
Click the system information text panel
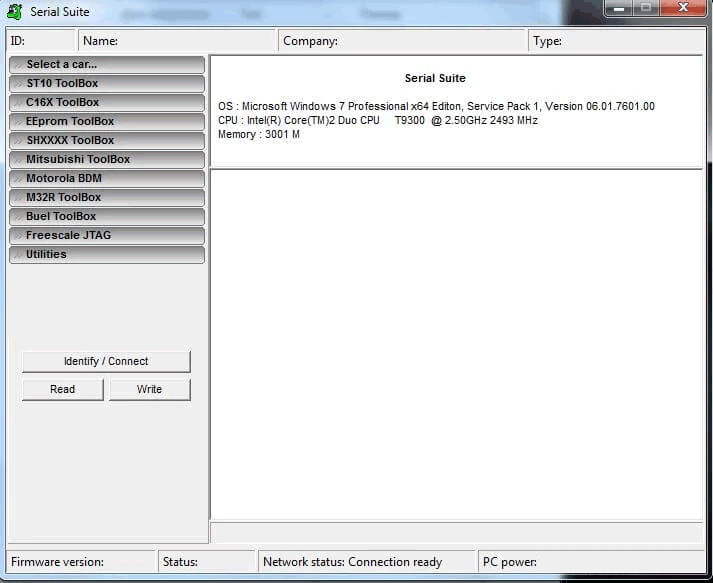point(456,111)
